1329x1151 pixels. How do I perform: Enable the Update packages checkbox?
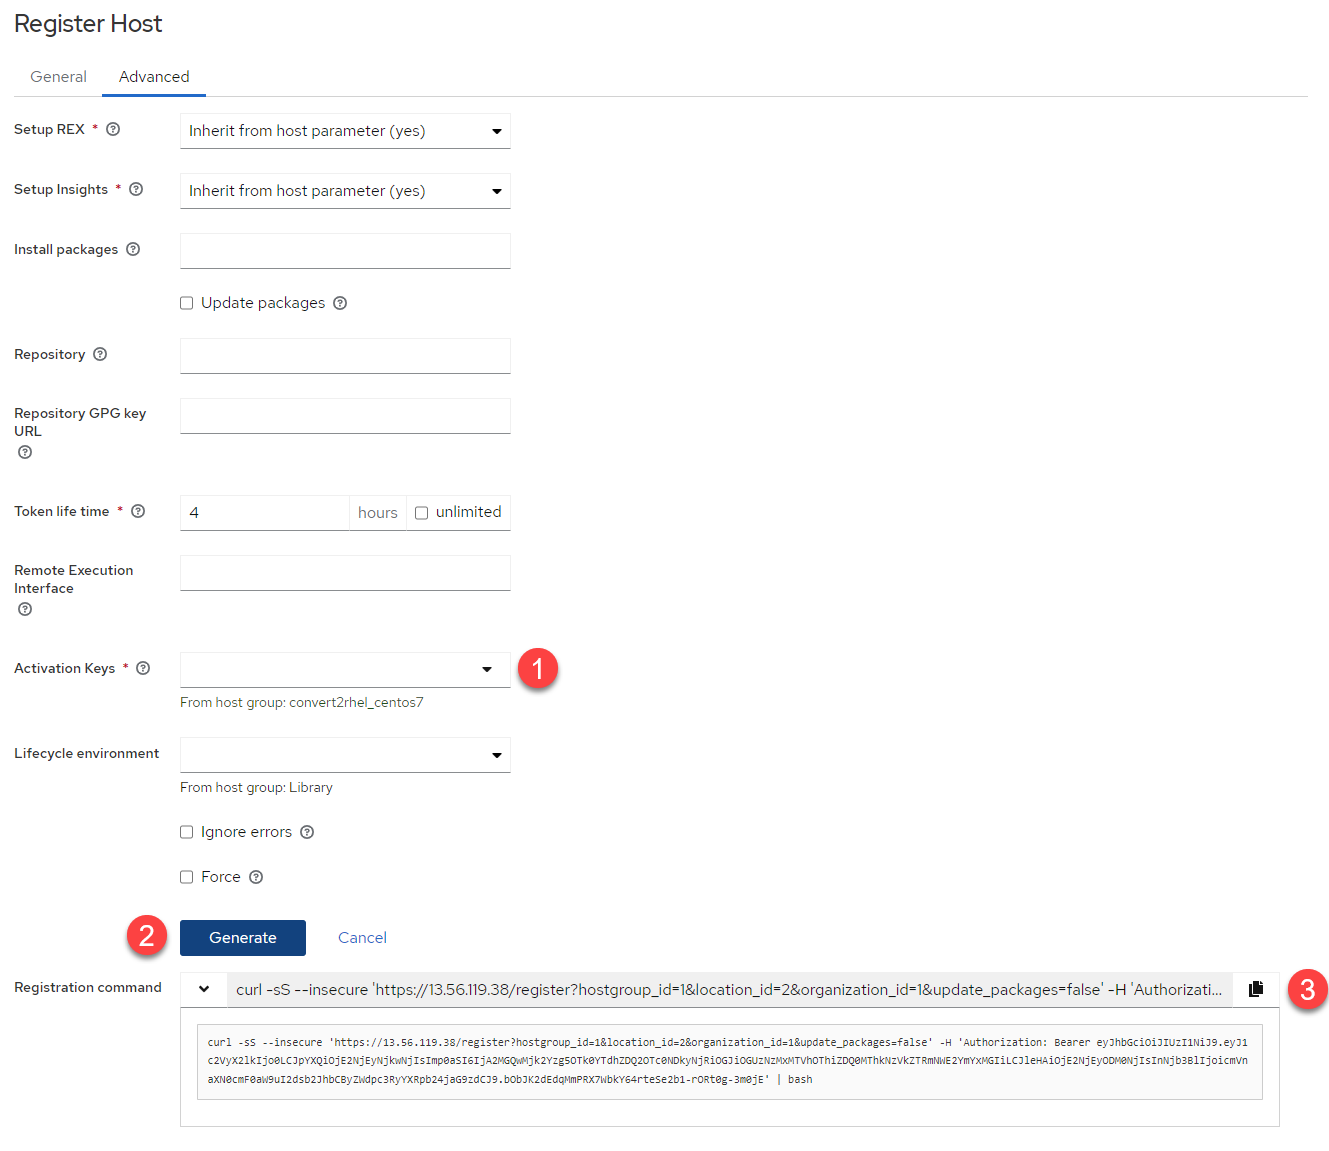click(x=187, y=303)
